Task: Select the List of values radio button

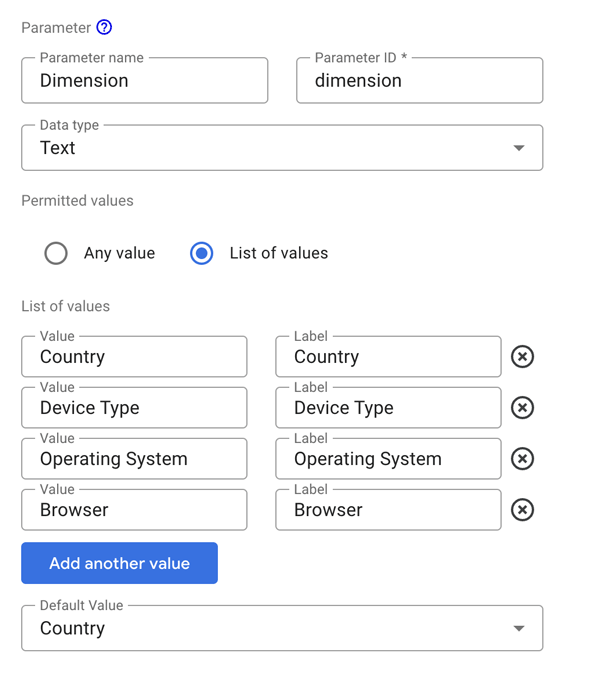Action: [202, 253]
